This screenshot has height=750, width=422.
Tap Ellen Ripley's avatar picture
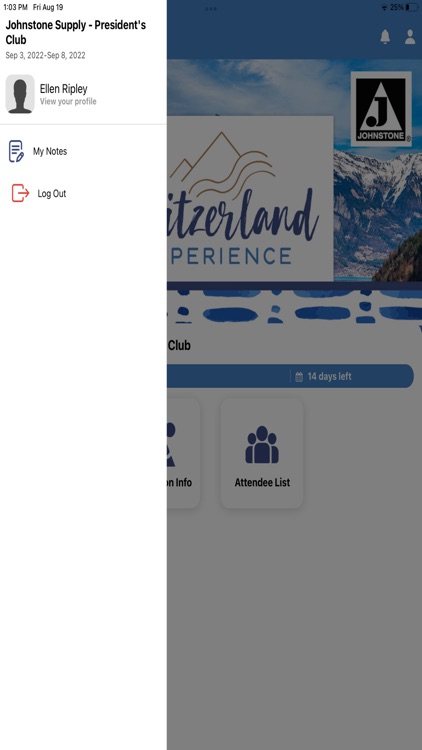(20, 94)
